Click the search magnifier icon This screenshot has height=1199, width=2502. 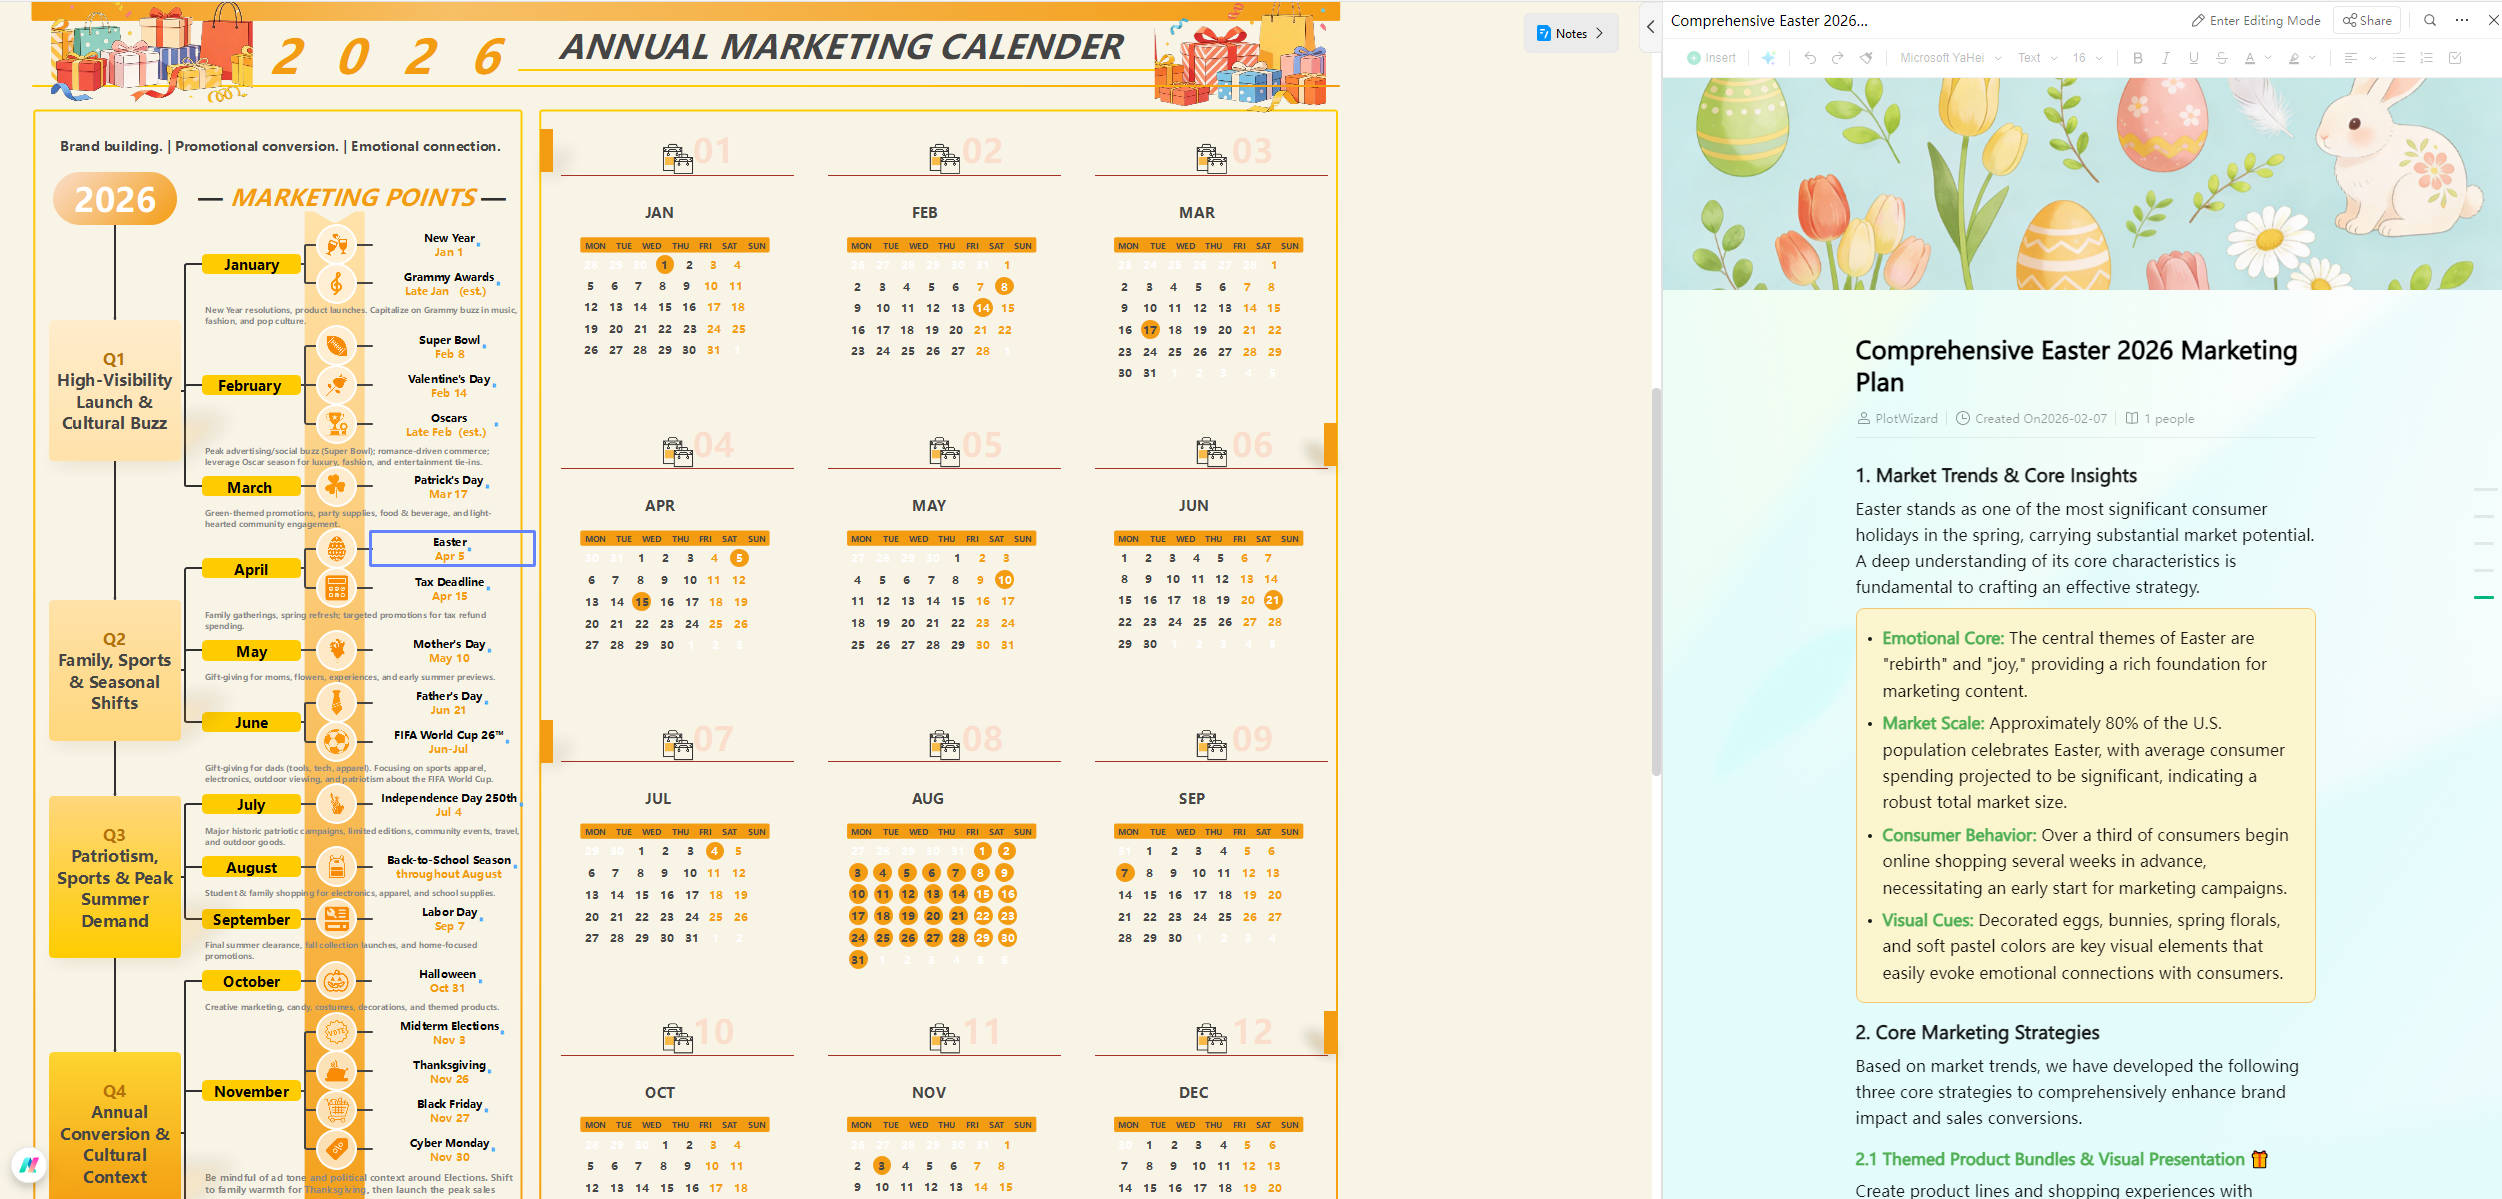[2430, 19]
